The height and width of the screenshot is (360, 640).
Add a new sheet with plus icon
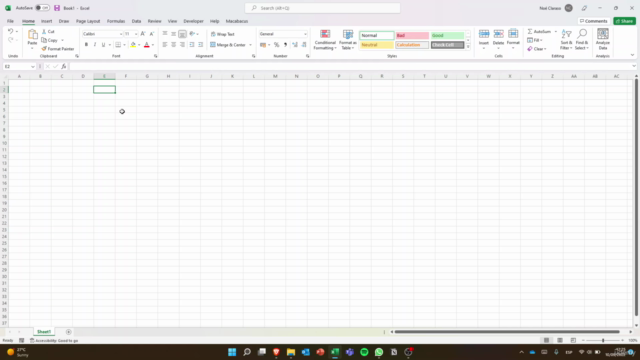click(x=69, y=332)
